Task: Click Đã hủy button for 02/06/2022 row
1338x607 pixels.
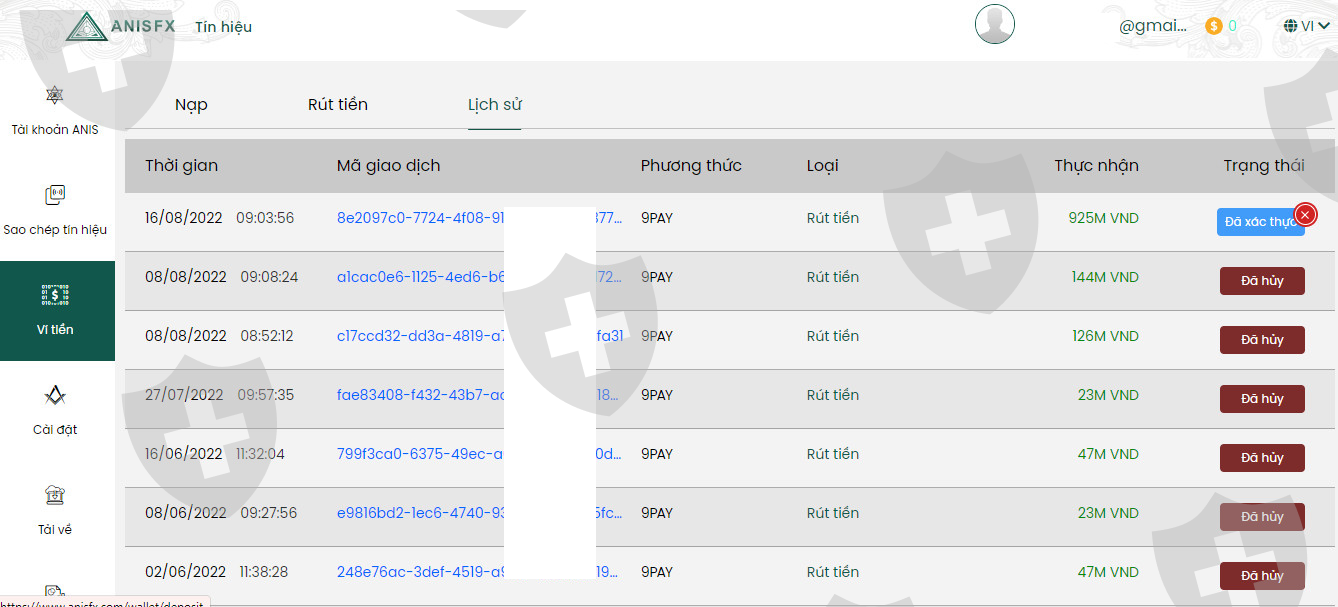Action: point(1262,576)
